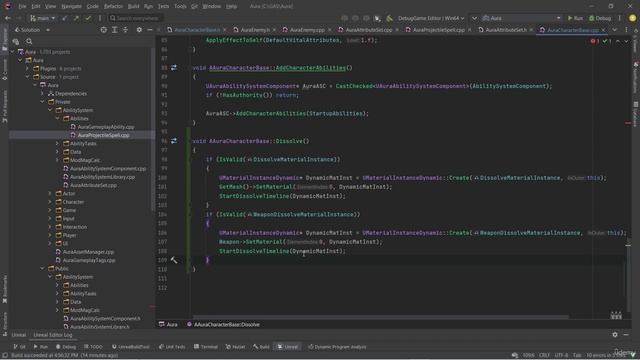
Task: Click the Git commit checkmark icon
Action: [x=88, y=18]
